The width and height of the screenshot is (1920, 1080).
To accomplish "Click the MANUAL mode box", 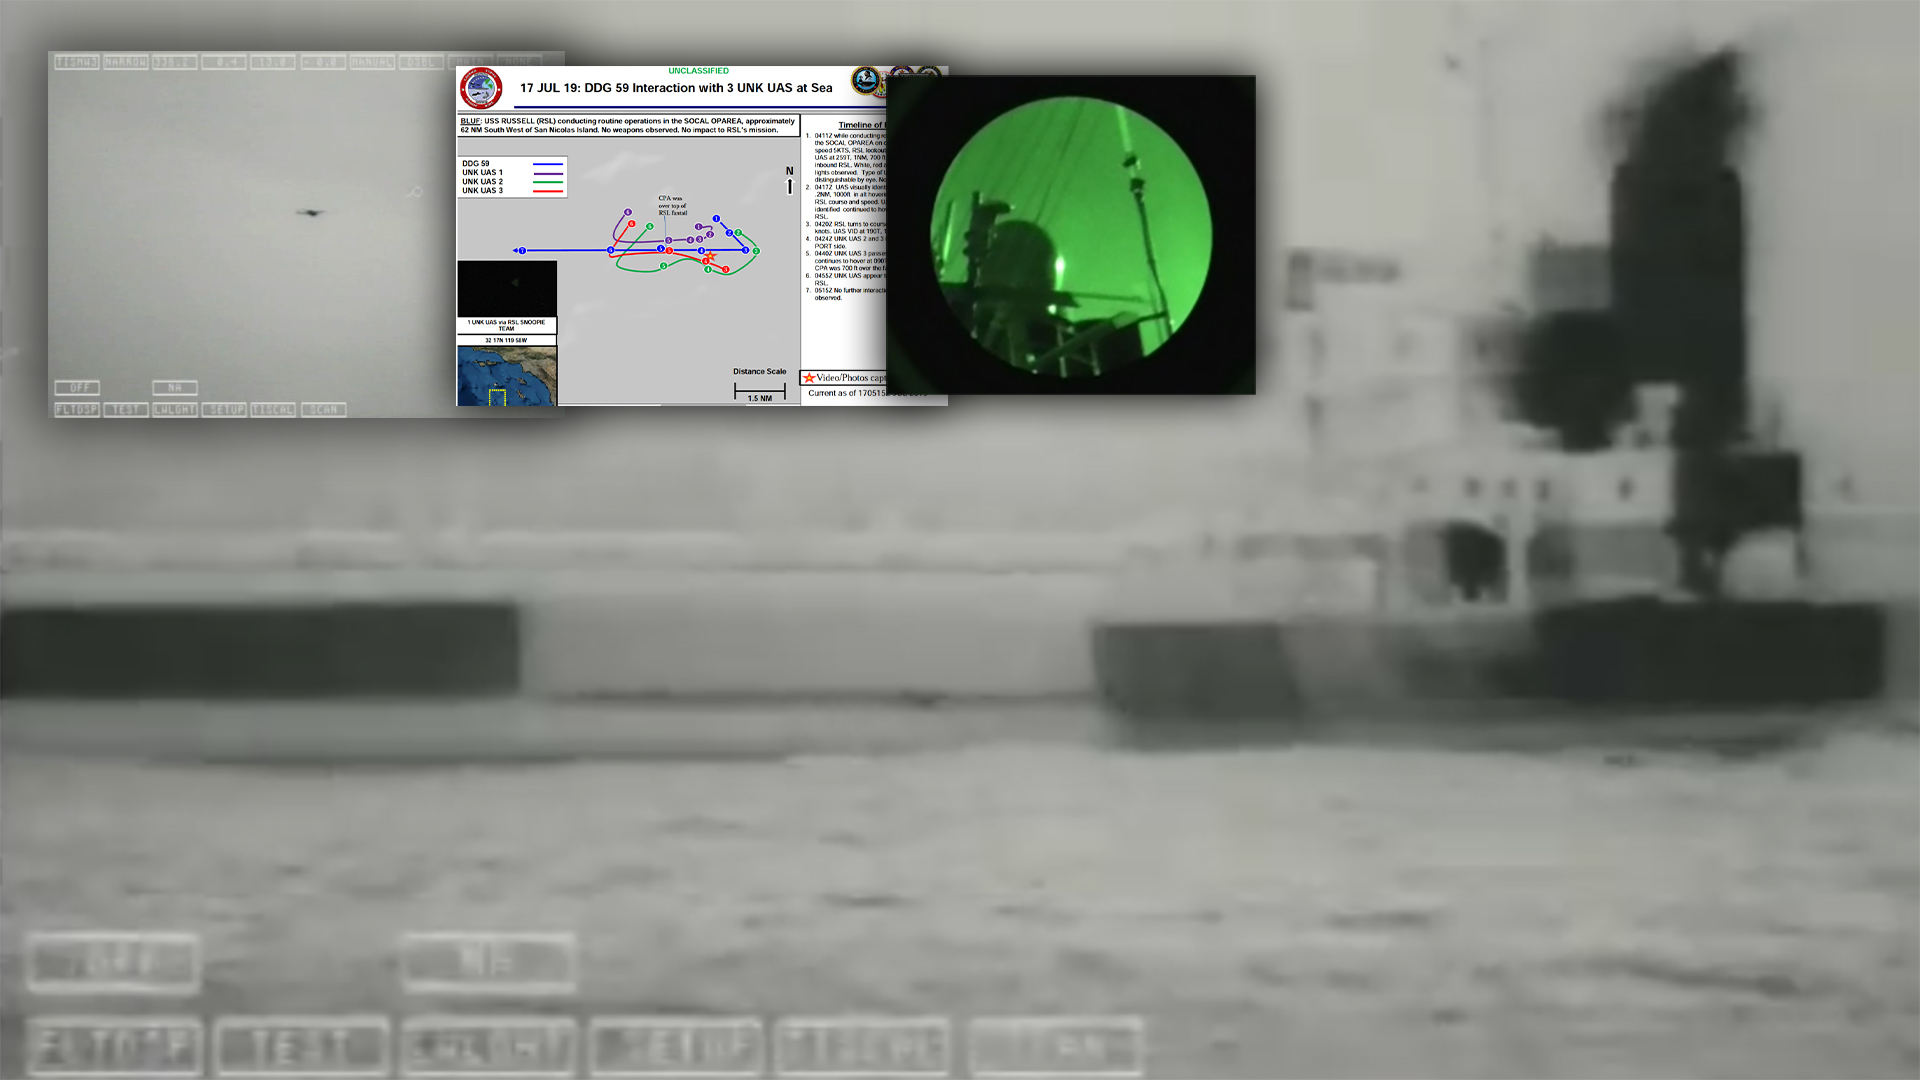I will 372,62.
